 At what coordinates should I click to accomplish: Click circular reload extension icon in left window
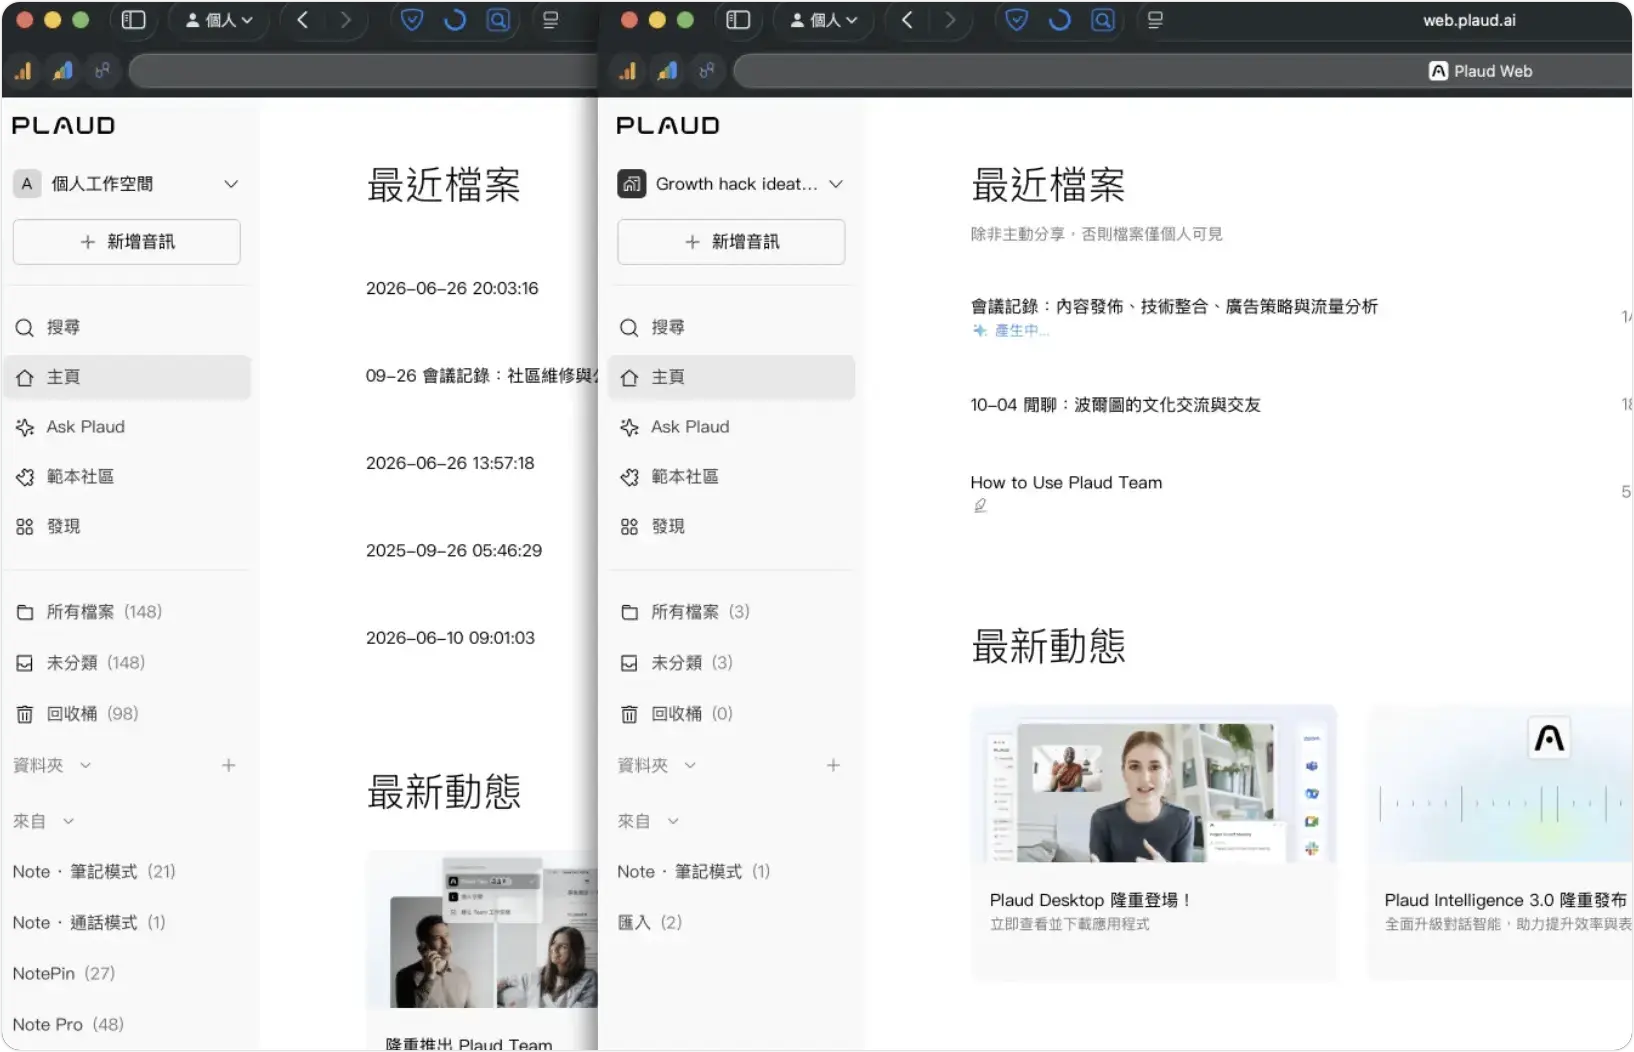tap(455, 20)
